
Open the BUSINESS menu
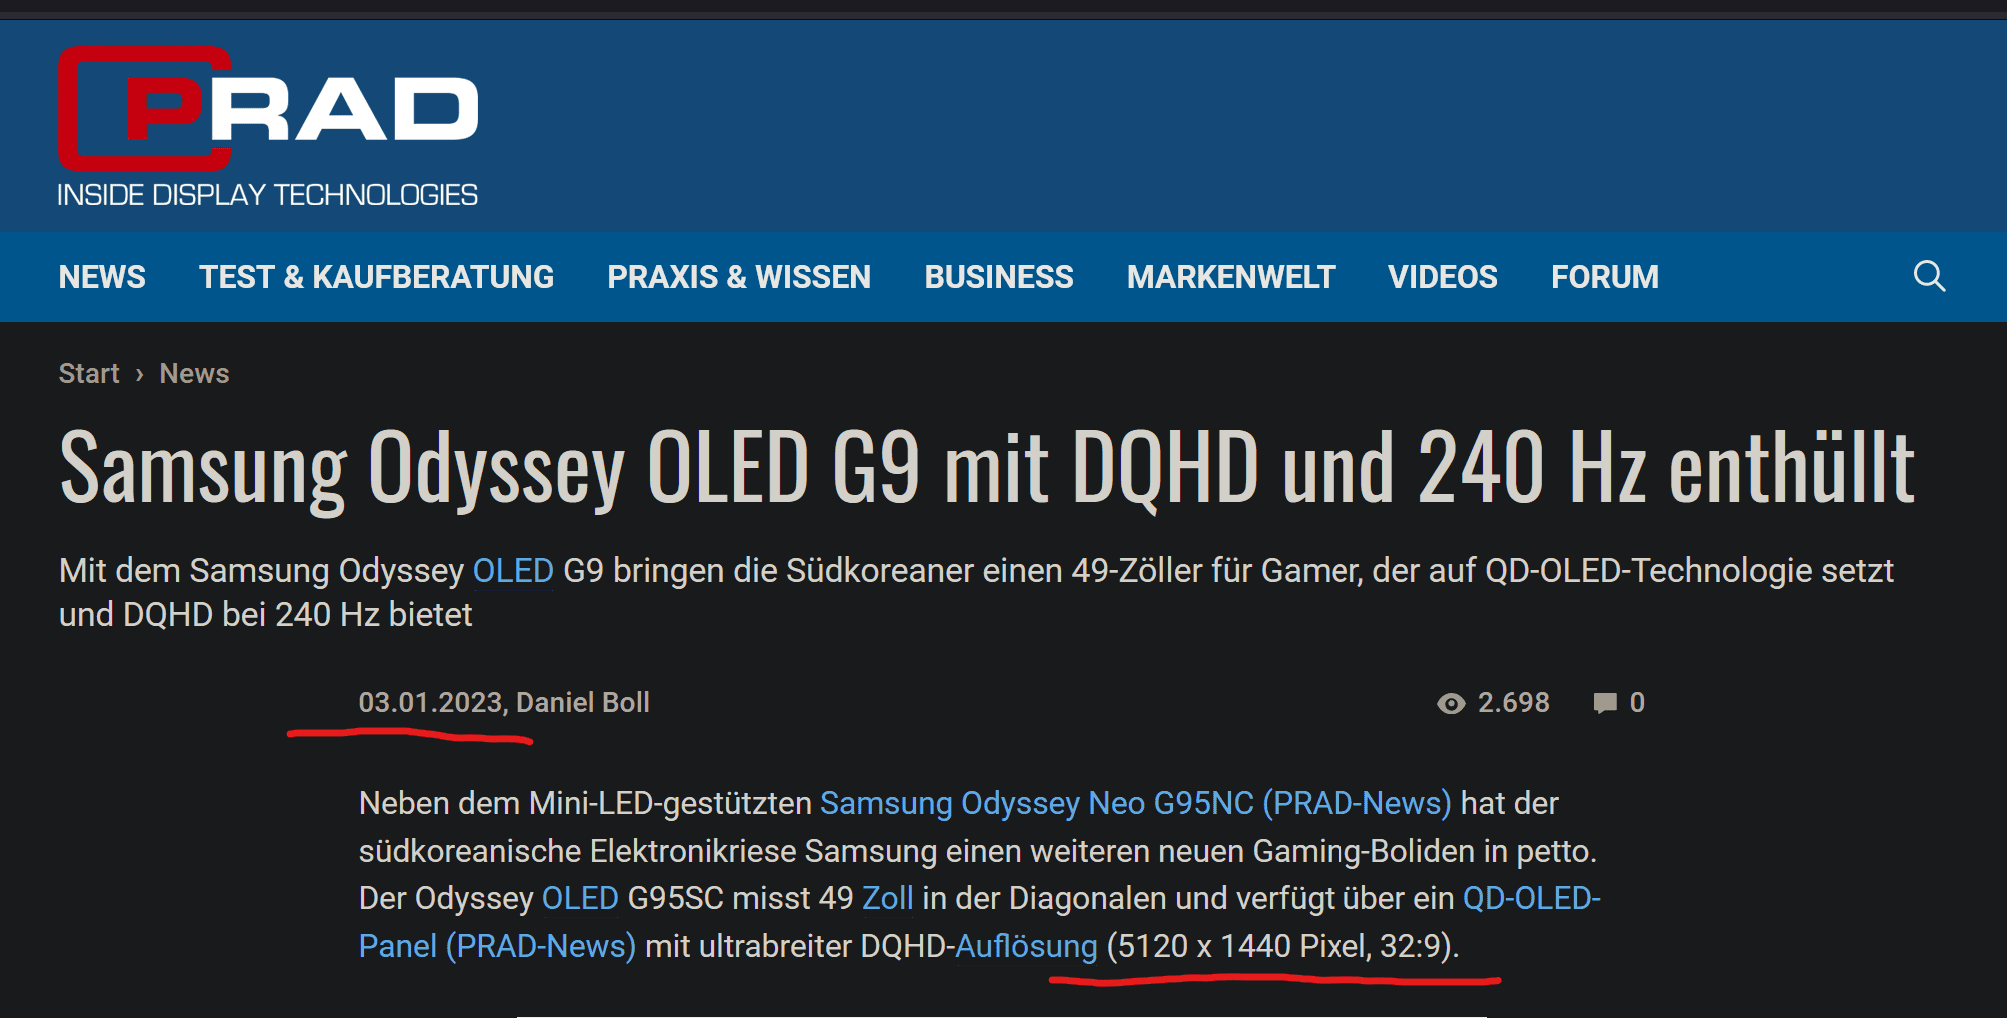[x=999, y=277]
